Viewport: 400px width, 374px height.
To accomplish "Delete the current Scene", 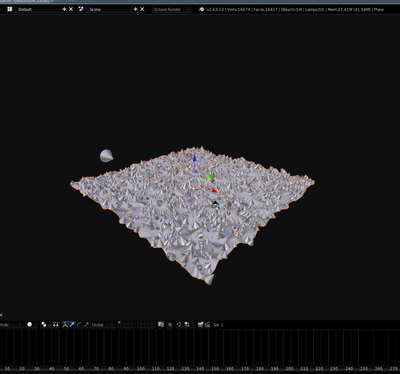I will [142, 9].
